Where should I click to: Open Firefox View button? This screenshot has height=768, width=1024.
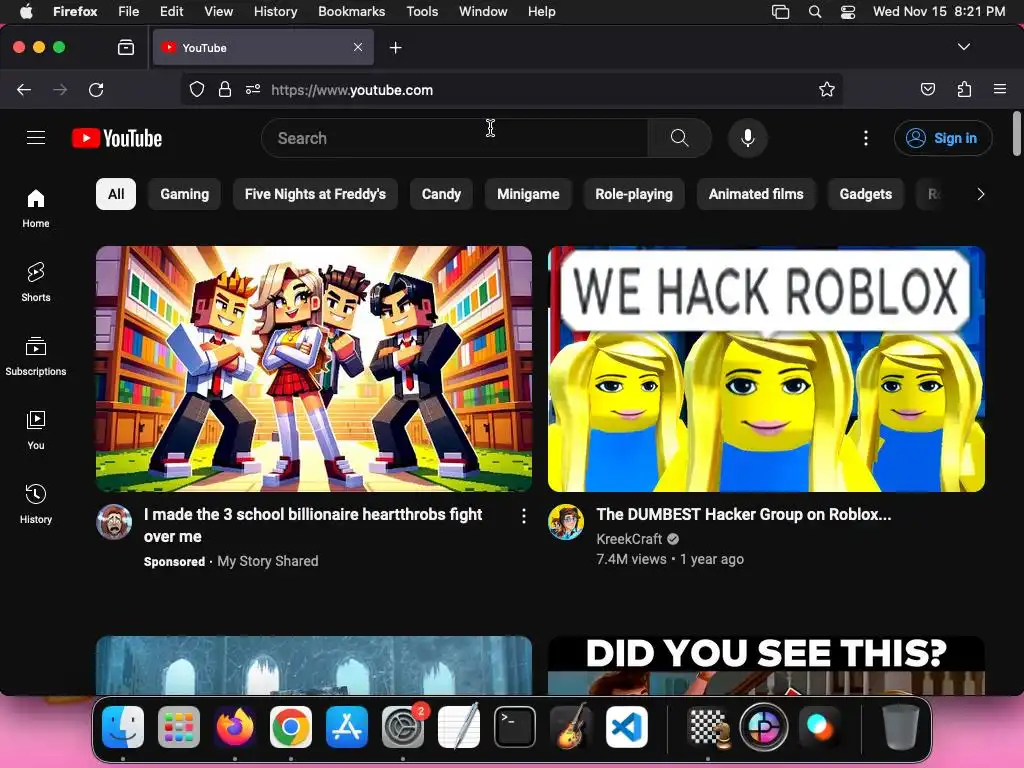pos(126,47)
